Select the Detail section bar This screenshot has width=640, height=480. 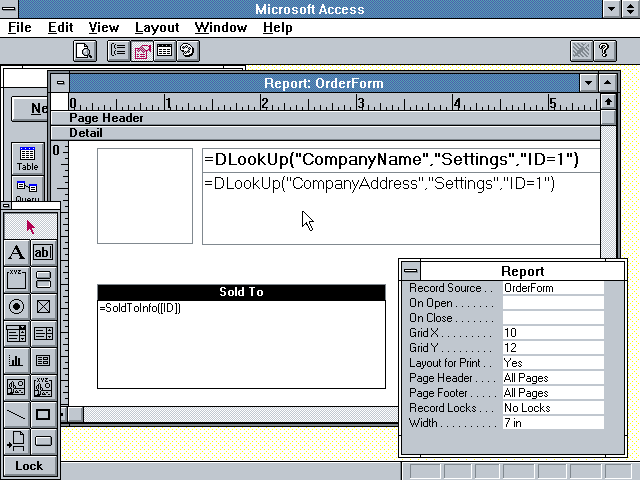click(x=326, y=133)
